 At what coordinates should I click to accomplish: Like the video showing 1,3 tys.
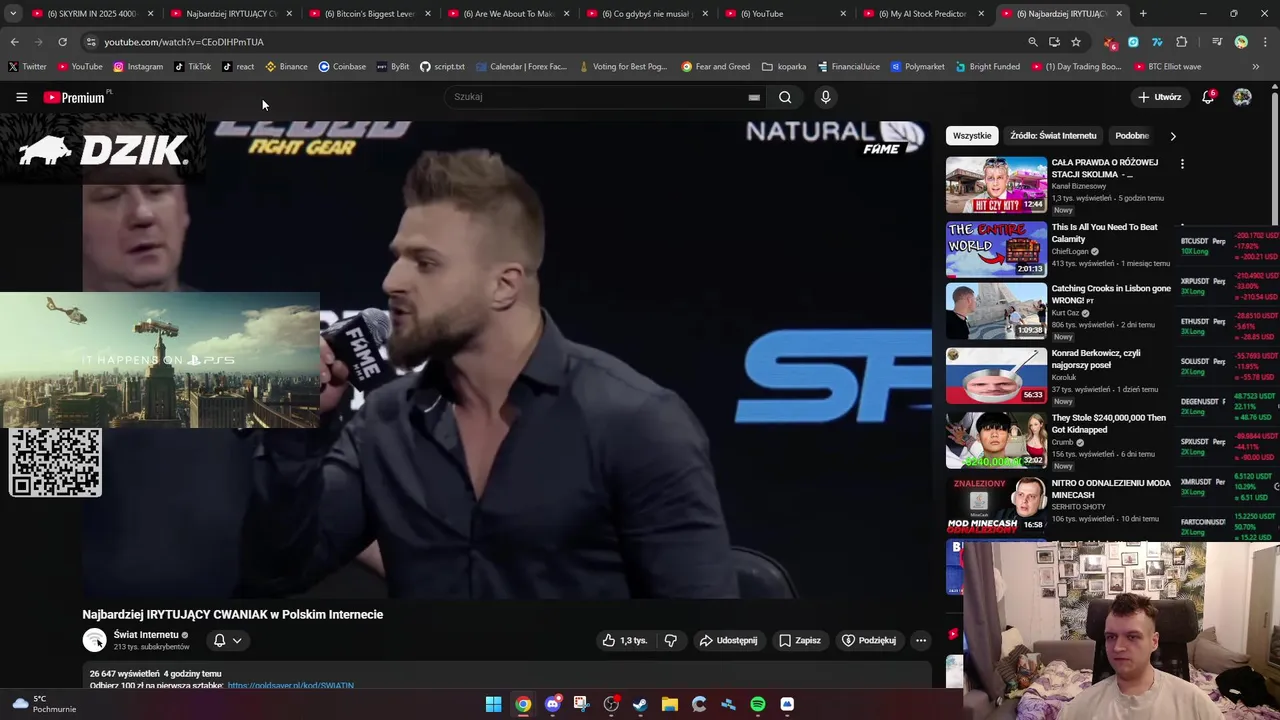[625, 640]
